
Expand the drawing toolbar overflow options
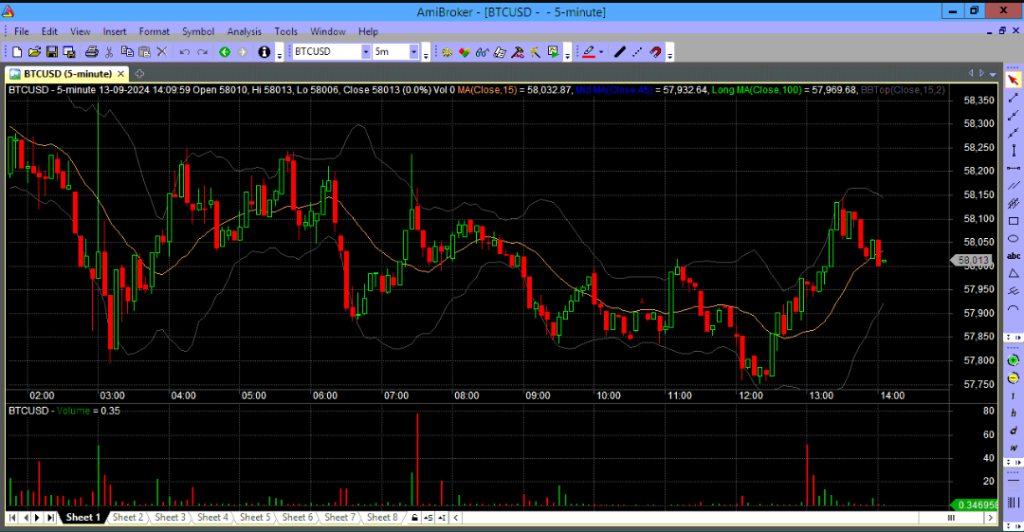point(669,55)
